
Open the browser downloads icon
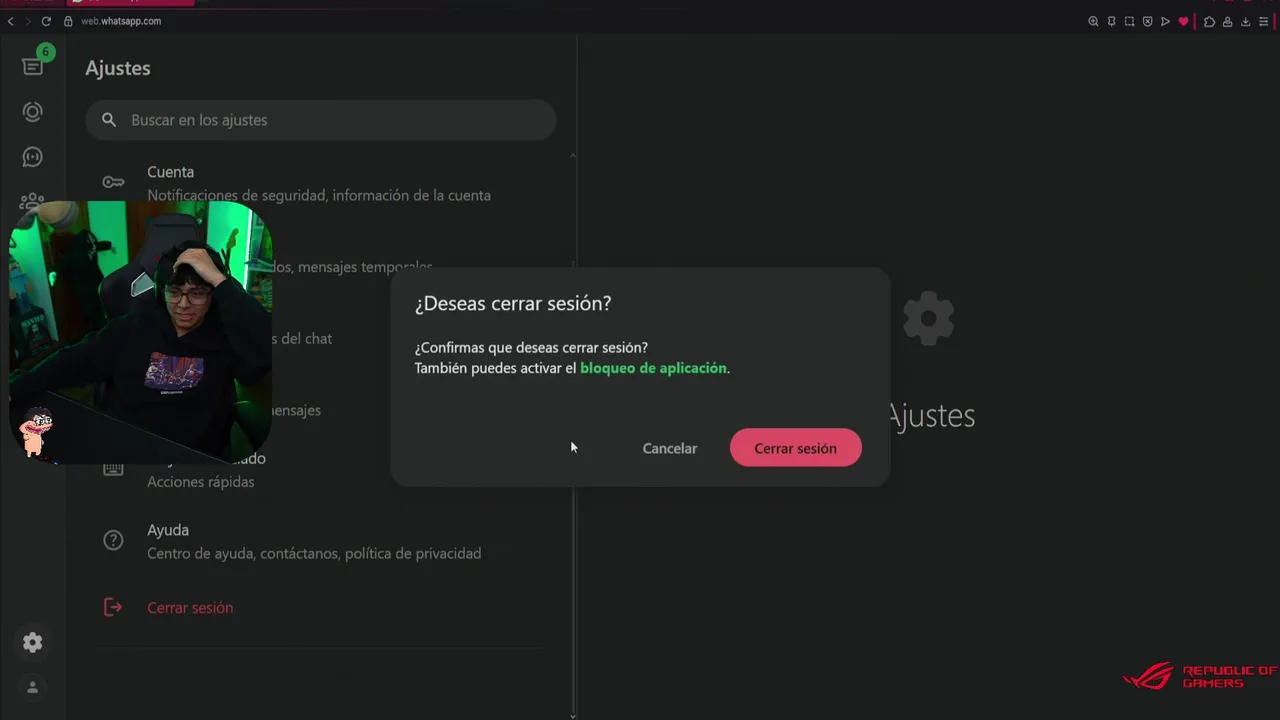[x=1245, y=21]
